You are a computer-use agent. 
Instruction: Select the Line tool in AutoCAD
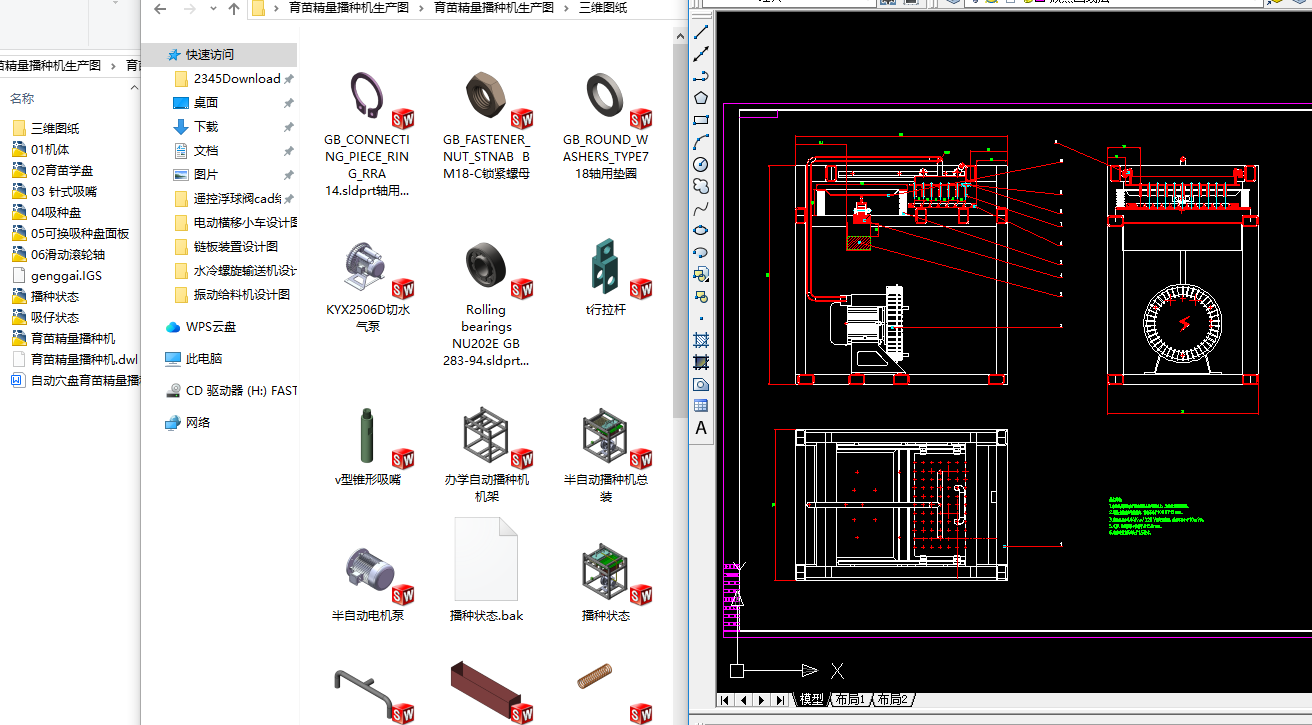click(x=701, y=33)
